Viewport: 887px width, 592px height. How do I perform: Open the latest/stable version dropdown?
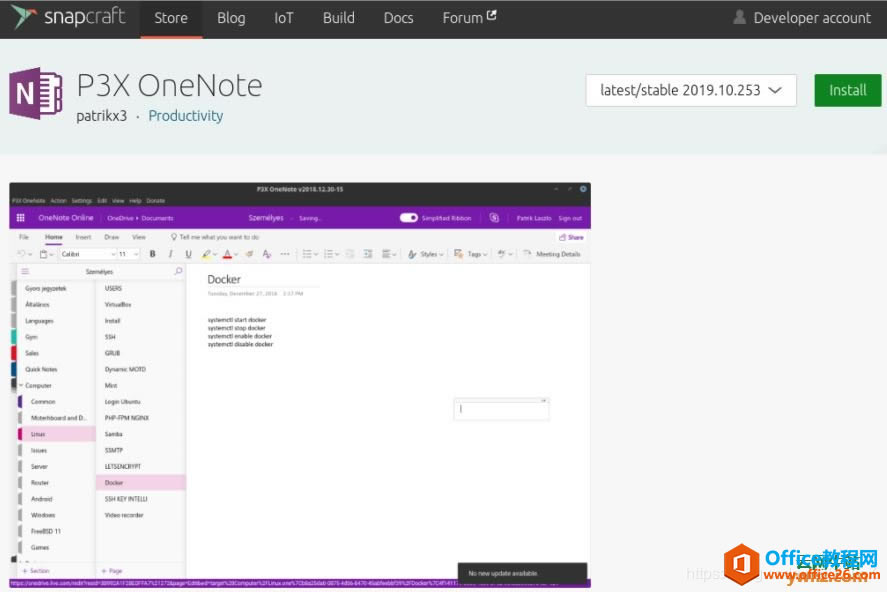[690, 90]
